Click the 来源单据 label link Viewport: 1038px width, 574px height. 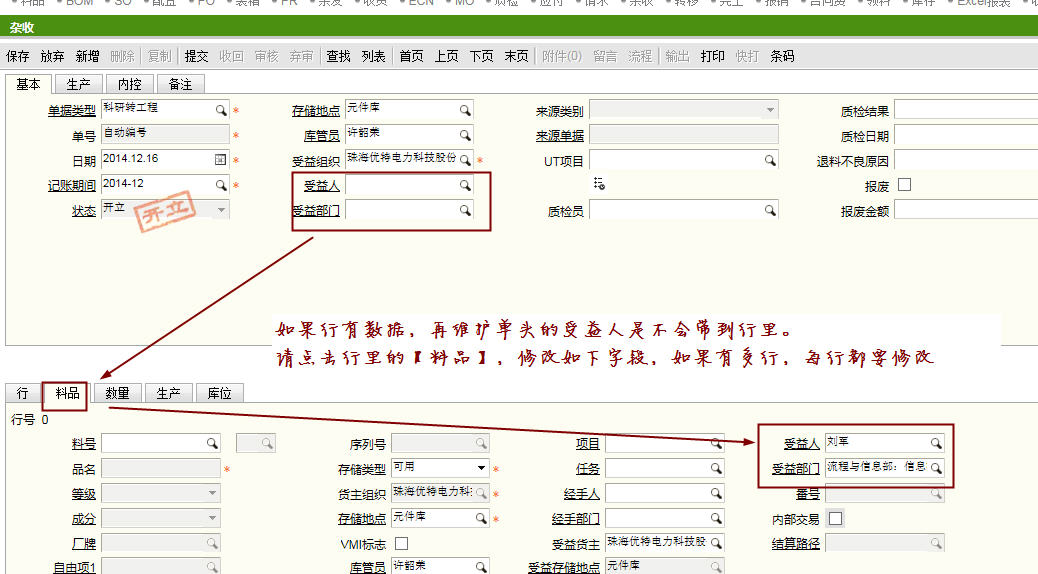tap(560, 136)
